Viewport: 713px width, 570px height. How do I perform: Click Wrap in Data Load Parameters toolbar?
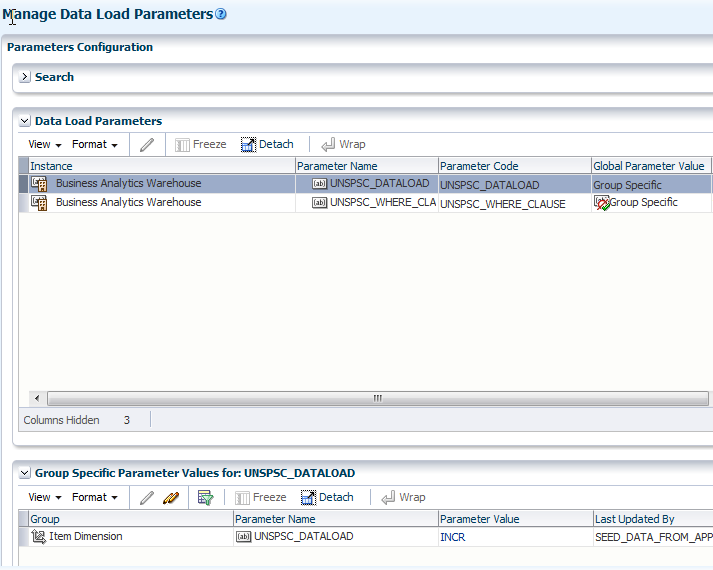pyautogui.click(x=343, y=145)
